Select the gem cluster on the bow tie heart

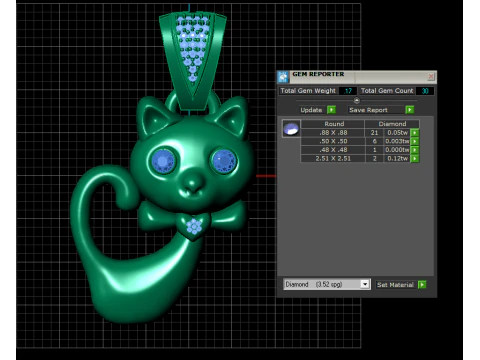pos(194,226)
